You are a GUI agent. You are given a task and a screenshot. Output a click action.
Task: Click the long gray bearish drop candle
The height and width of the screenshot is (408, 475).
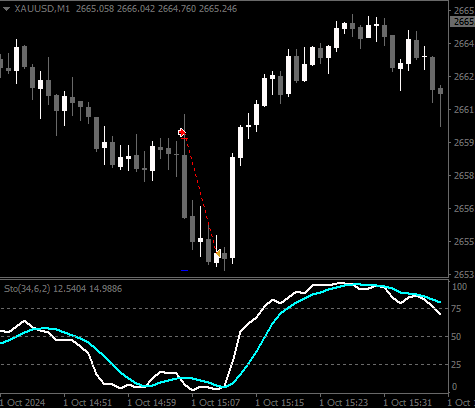point(184,186)
